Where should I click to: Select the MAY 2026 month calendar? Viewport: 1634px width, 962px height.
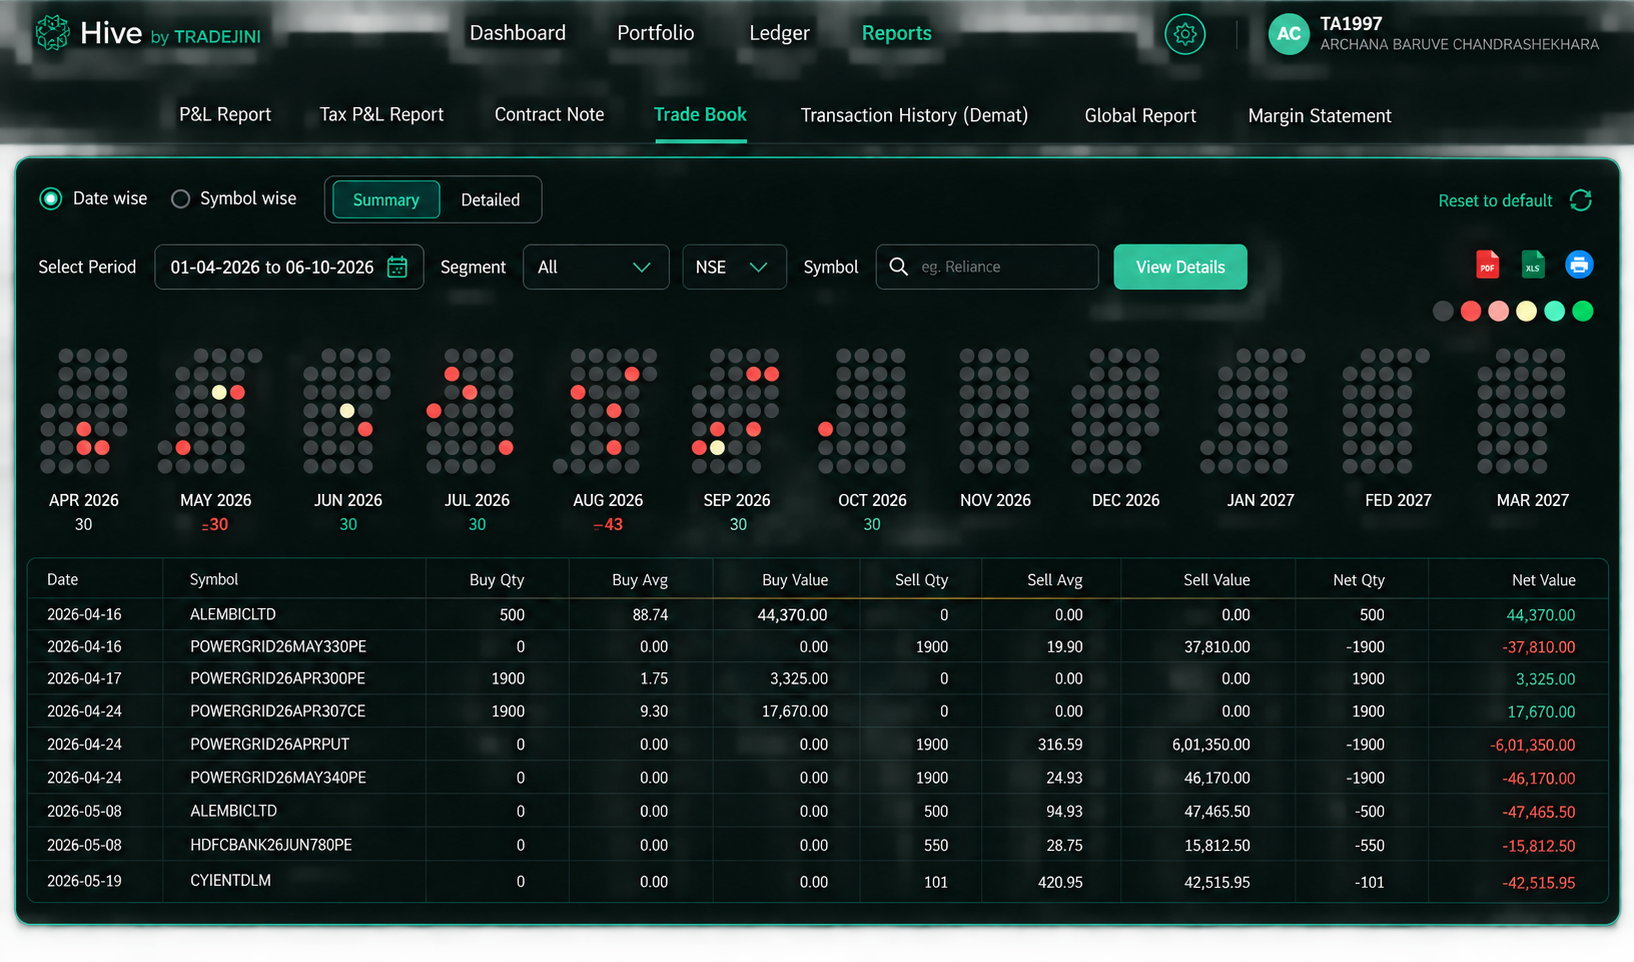210,411
